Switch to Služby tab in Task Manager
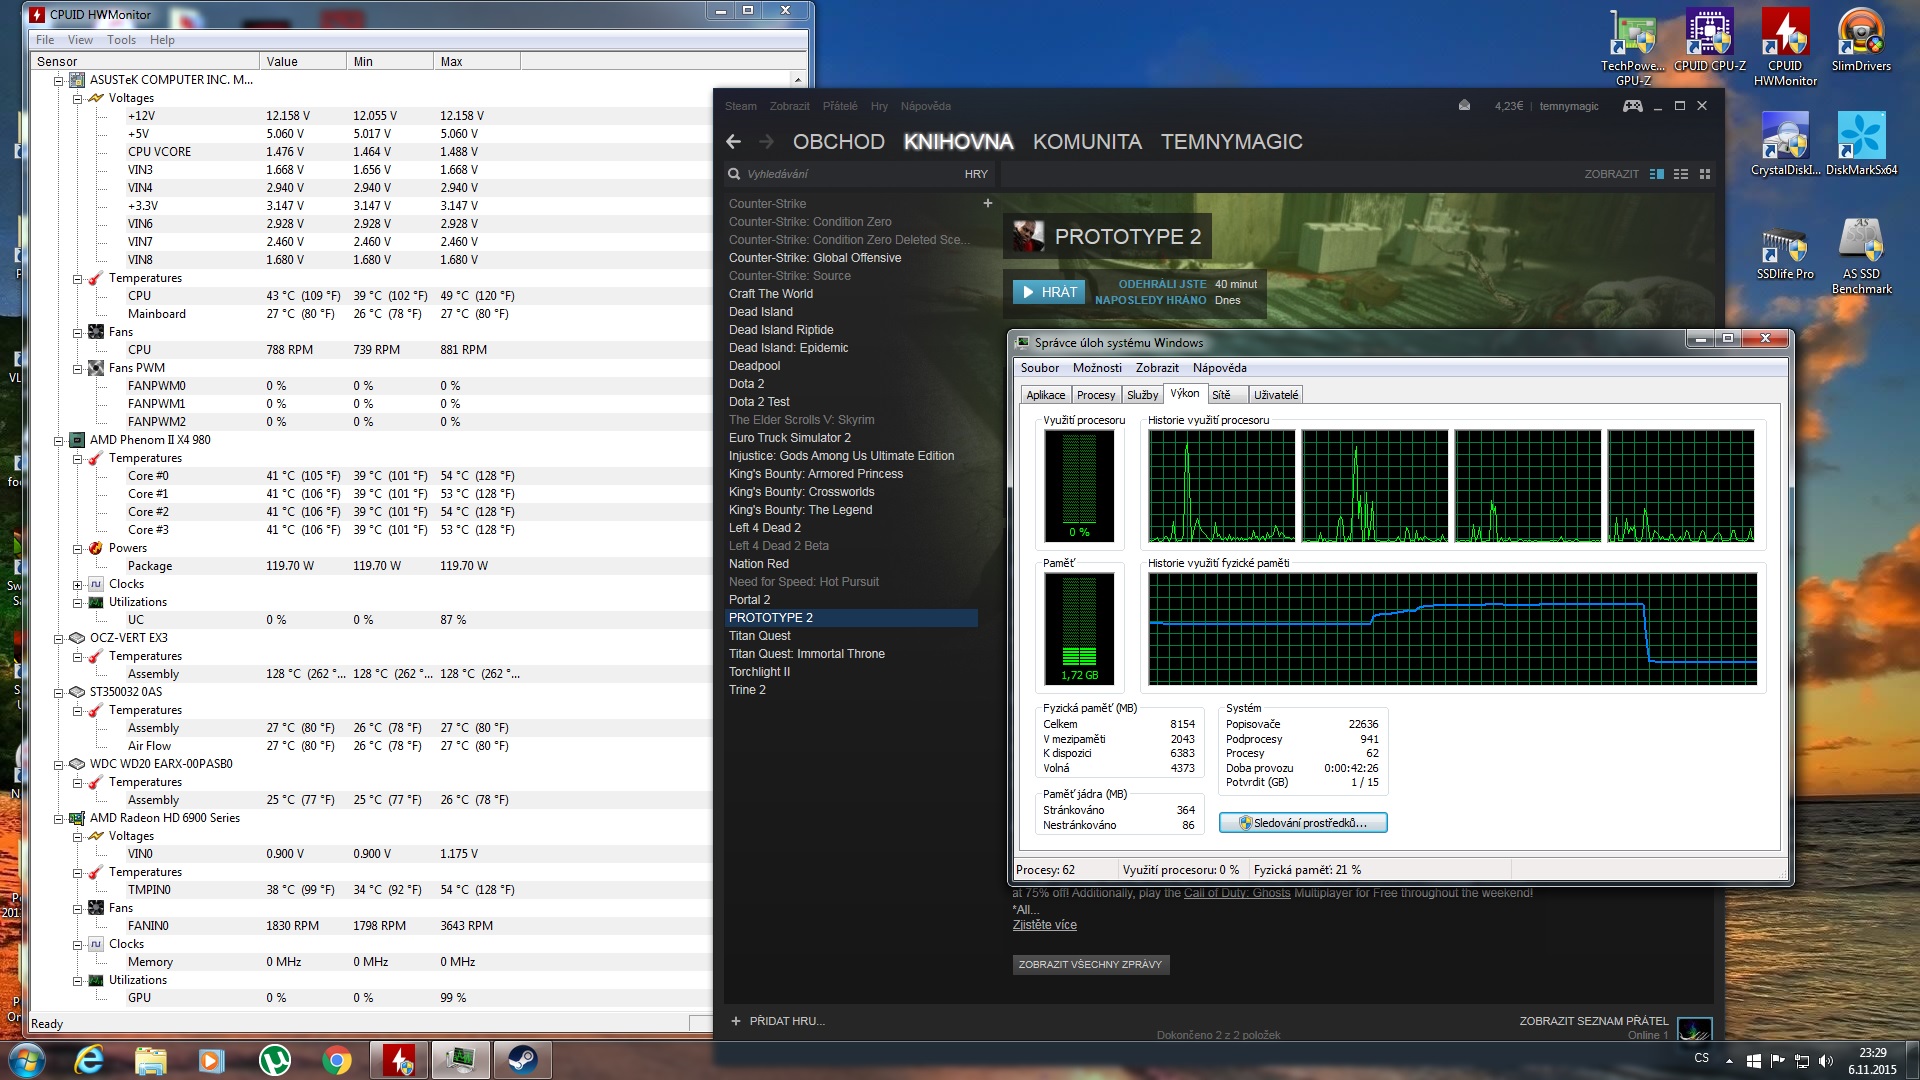 click(1142, 395)
